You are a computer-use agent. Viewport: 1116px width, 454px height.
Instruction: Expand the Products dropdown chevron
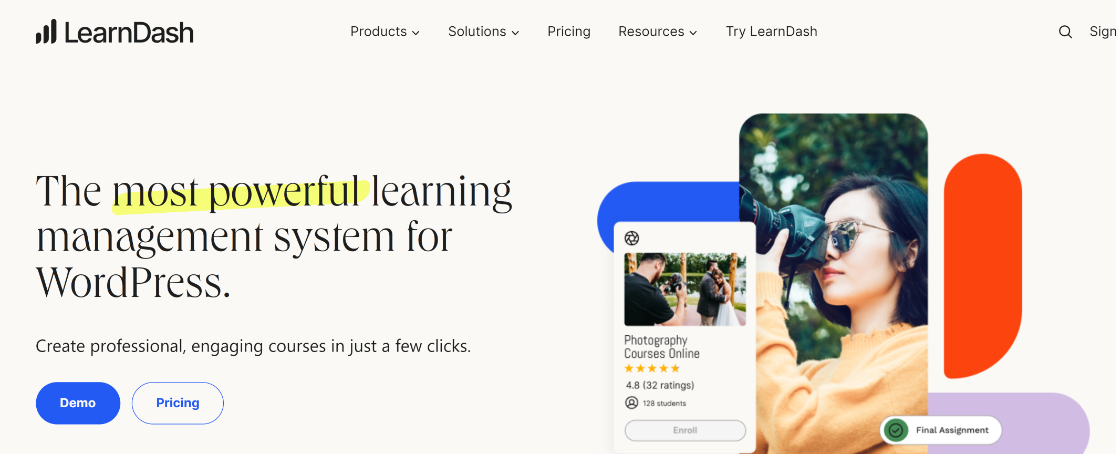click(416, 33)
